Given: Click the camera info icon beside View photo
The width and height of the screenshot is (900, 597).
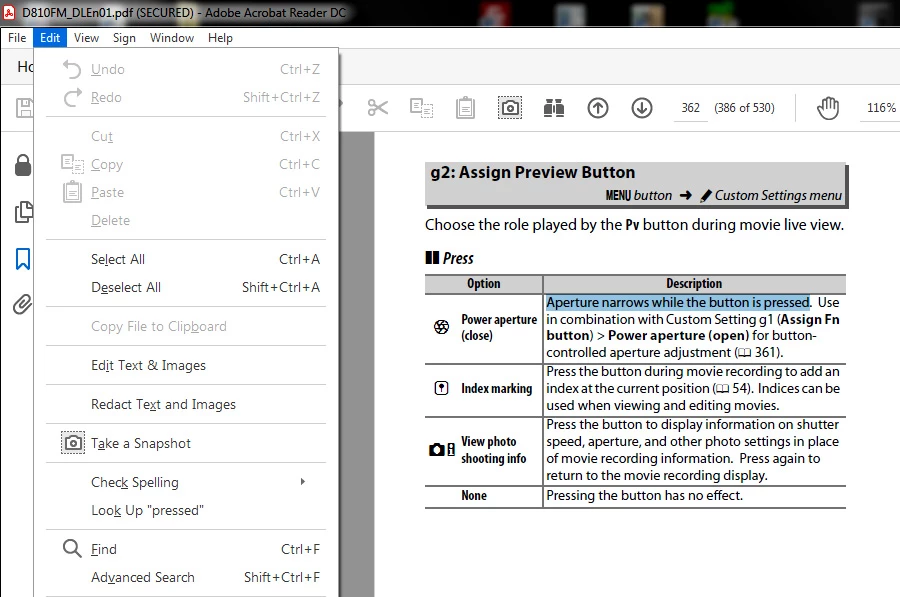Looking at the screenshot, I should (x=442, y=449).
